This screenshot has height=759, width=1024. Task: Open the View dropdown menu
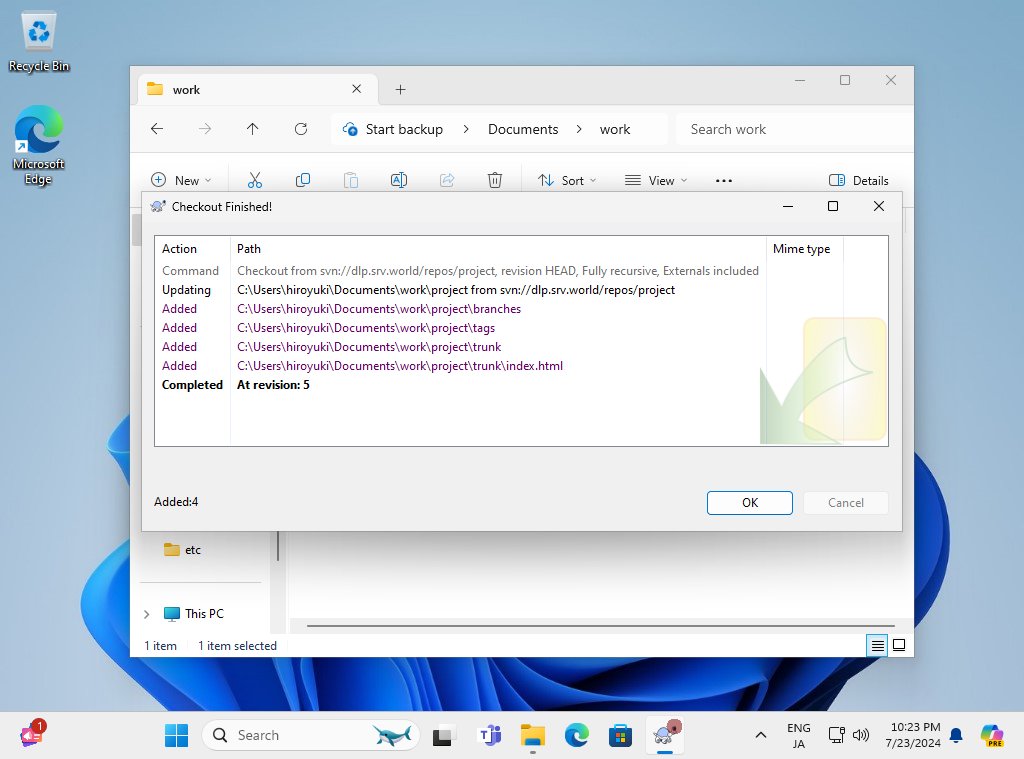[656, 180]
